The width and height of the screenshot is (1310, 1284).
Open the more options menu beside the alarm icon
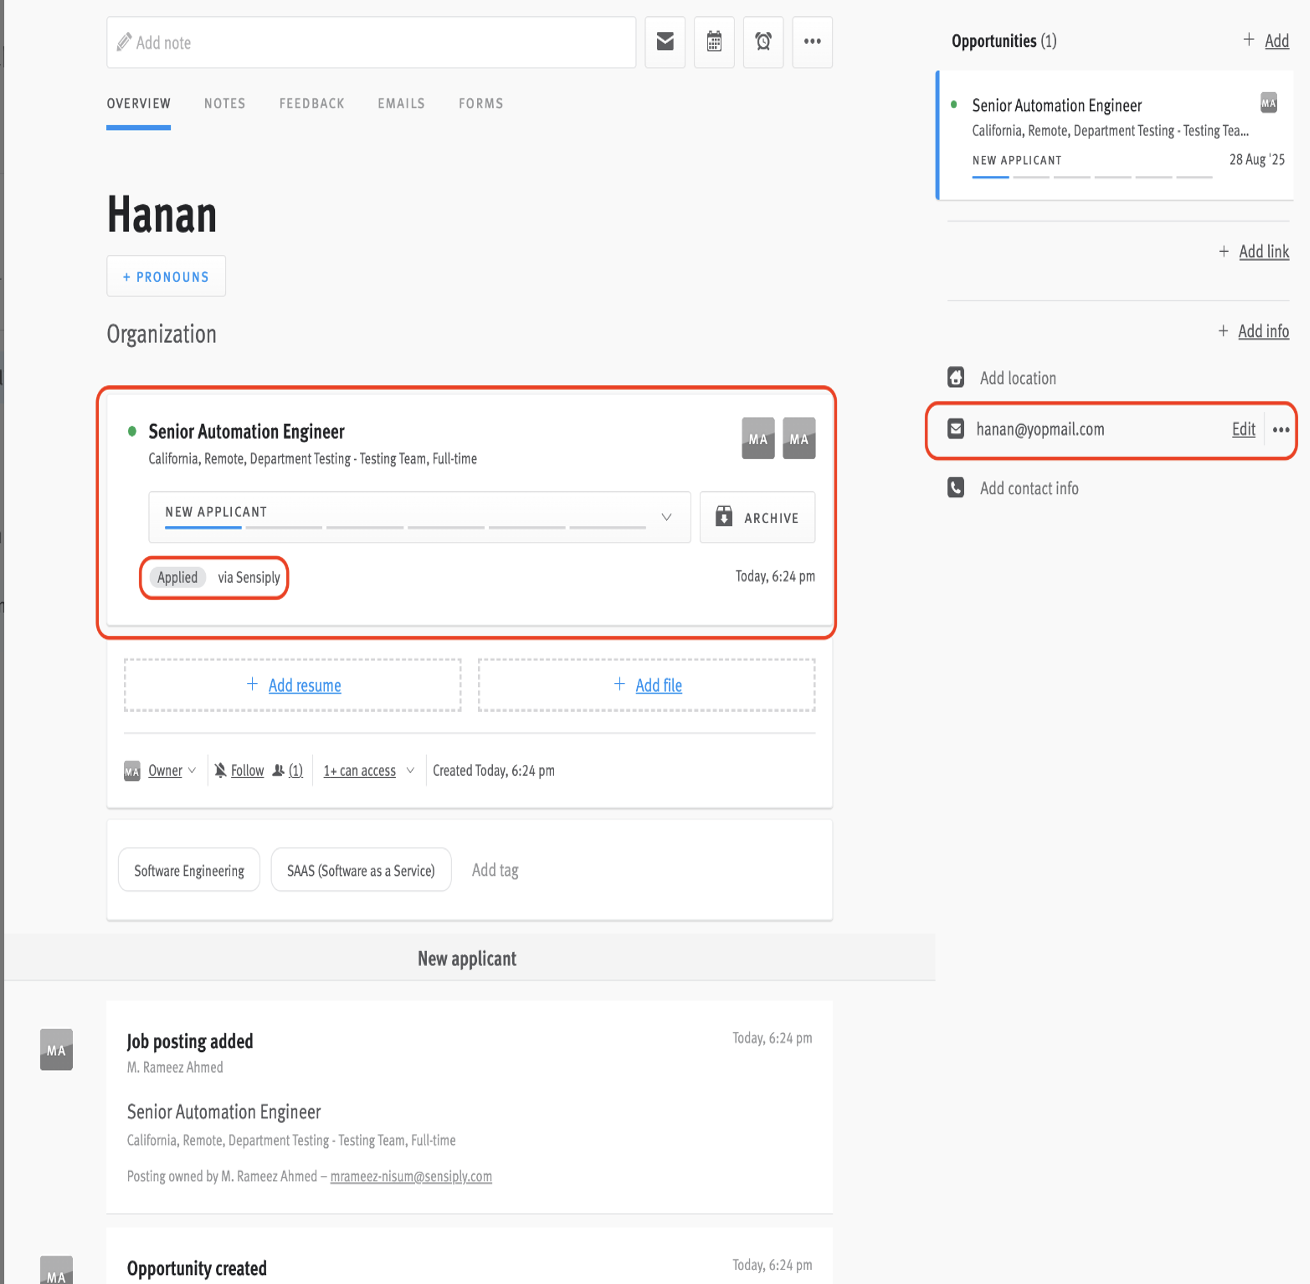[812, 42]
